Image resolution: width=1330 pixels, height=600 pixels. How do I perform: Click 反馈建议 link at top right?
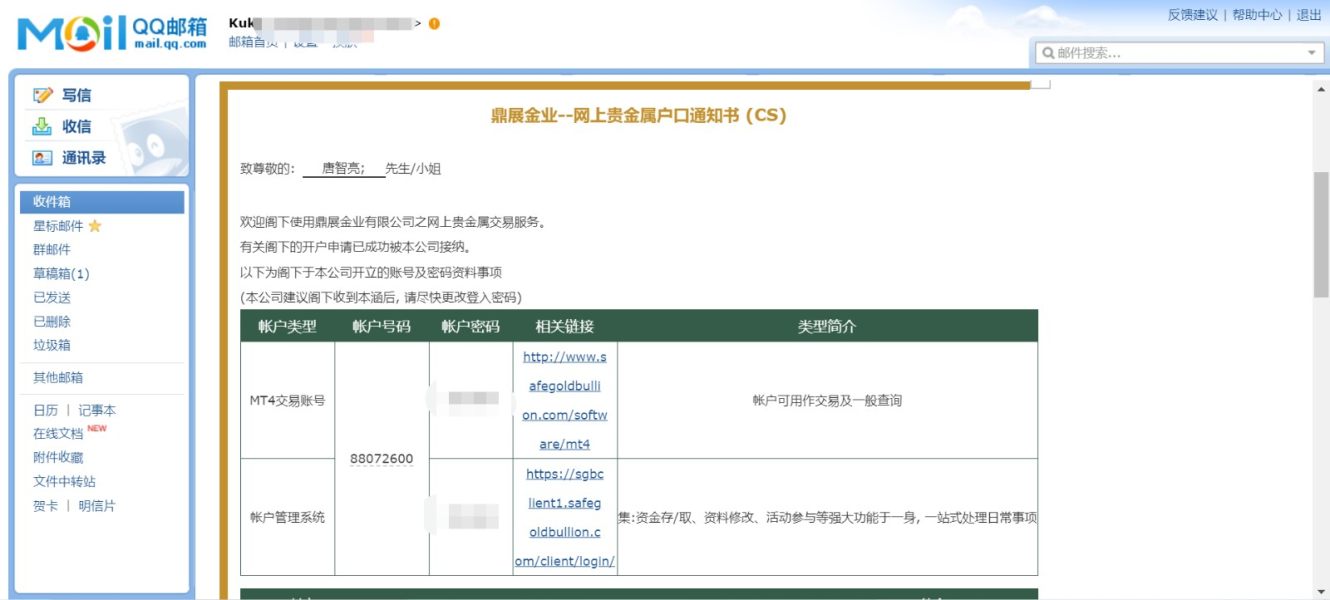1193,15
